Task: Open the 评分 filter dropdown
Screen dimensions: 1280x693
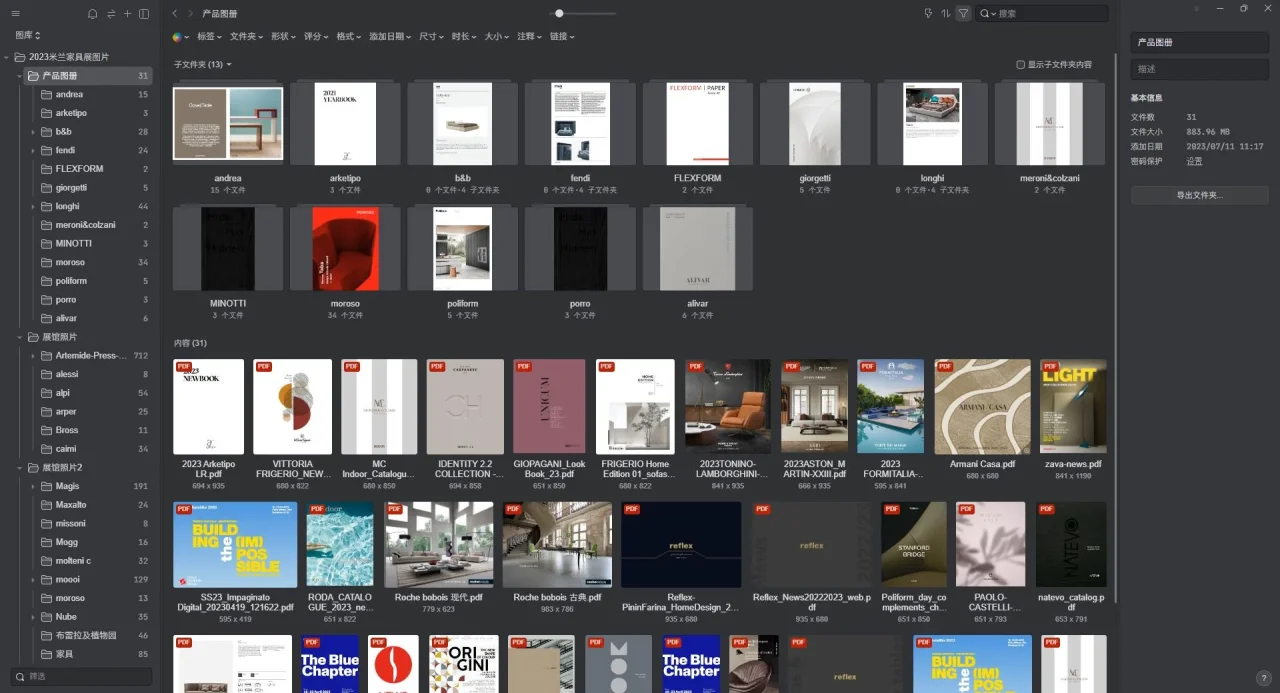Action: tap(316, 37)
